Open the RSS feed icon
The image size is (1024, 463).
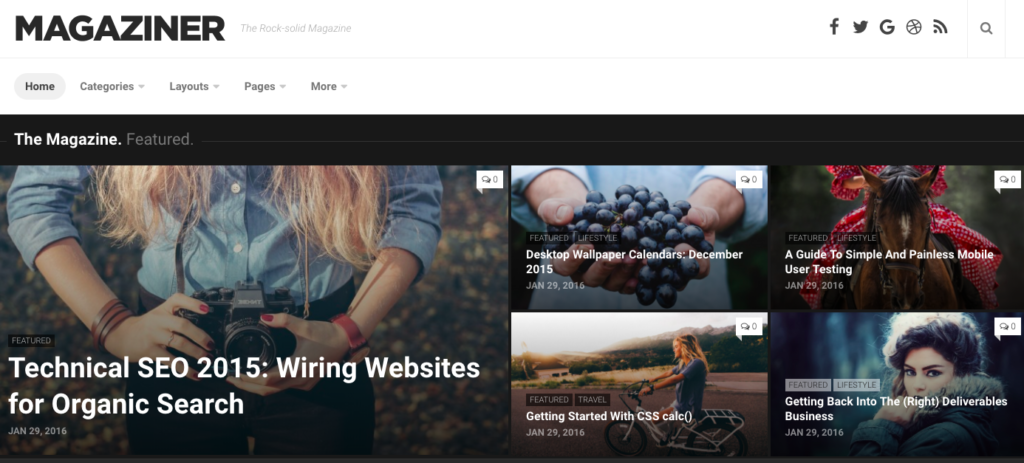tap(940, 27)
